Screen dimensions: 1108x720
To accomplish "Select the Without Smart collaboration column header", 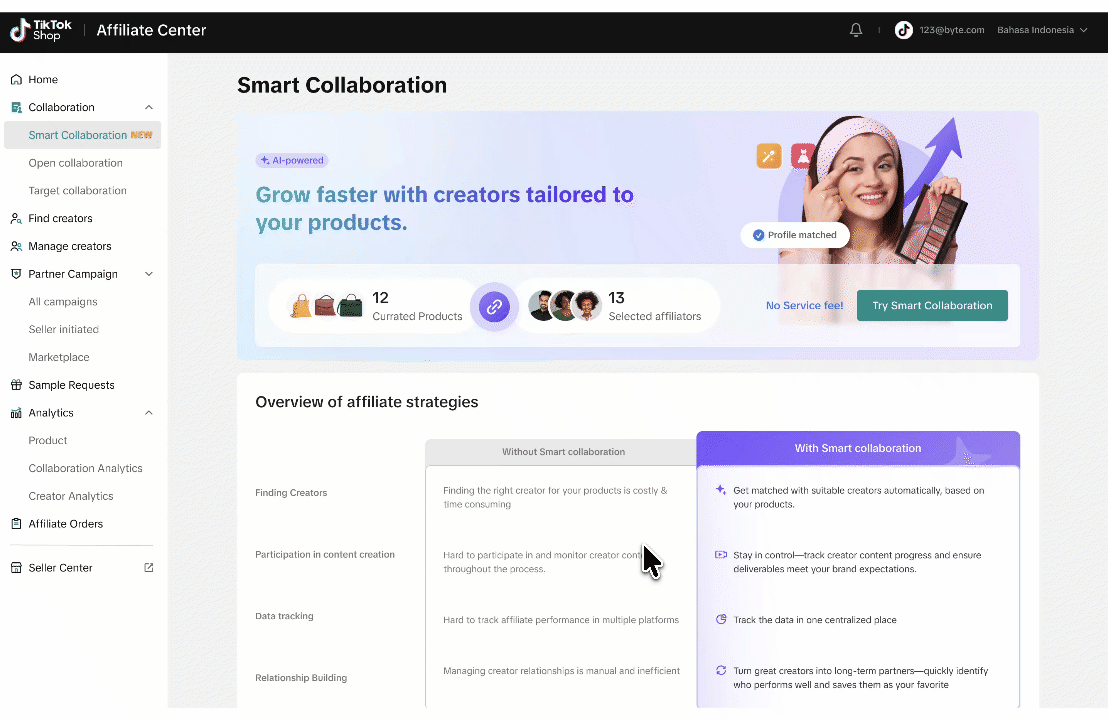I will coord(561,452).
